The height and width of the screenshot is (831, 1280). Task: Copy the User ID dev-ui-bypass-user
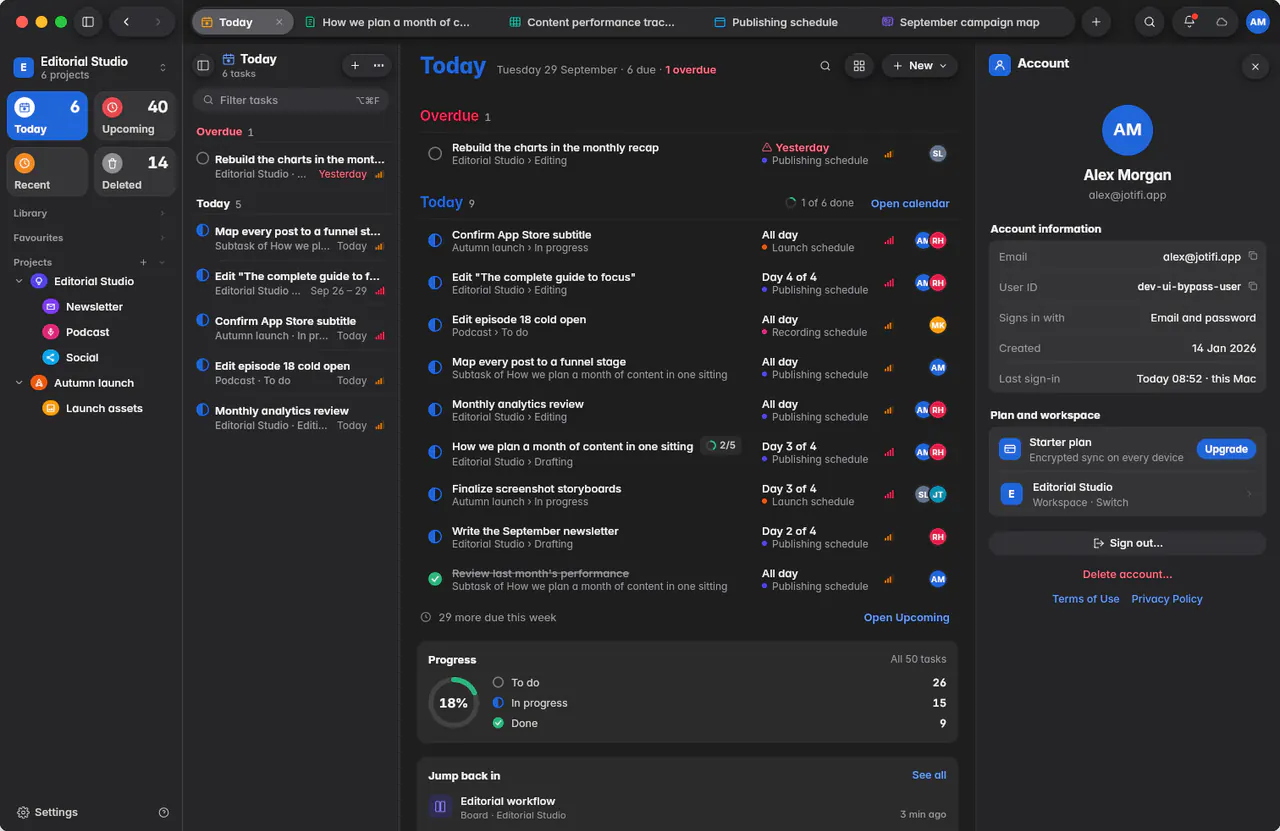(1253, 287)
